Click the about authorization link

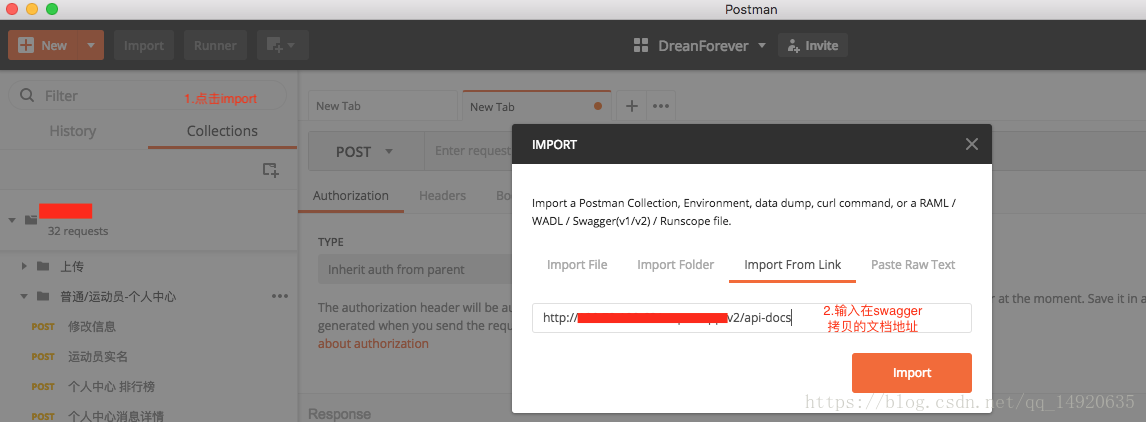pyautogui.click(x=373, y=343)
